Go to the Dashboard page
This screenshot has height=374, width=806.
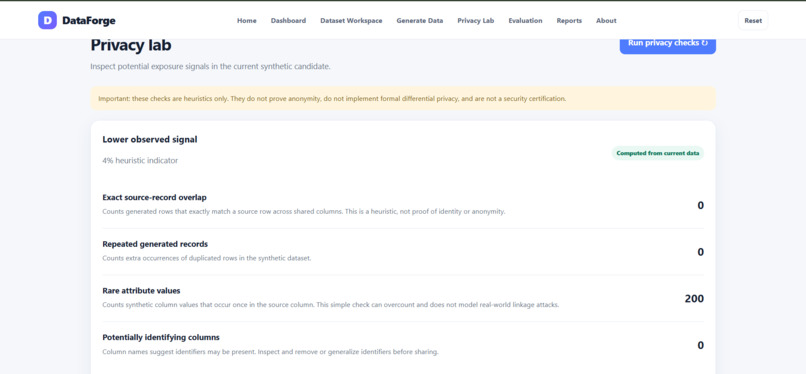288,21
